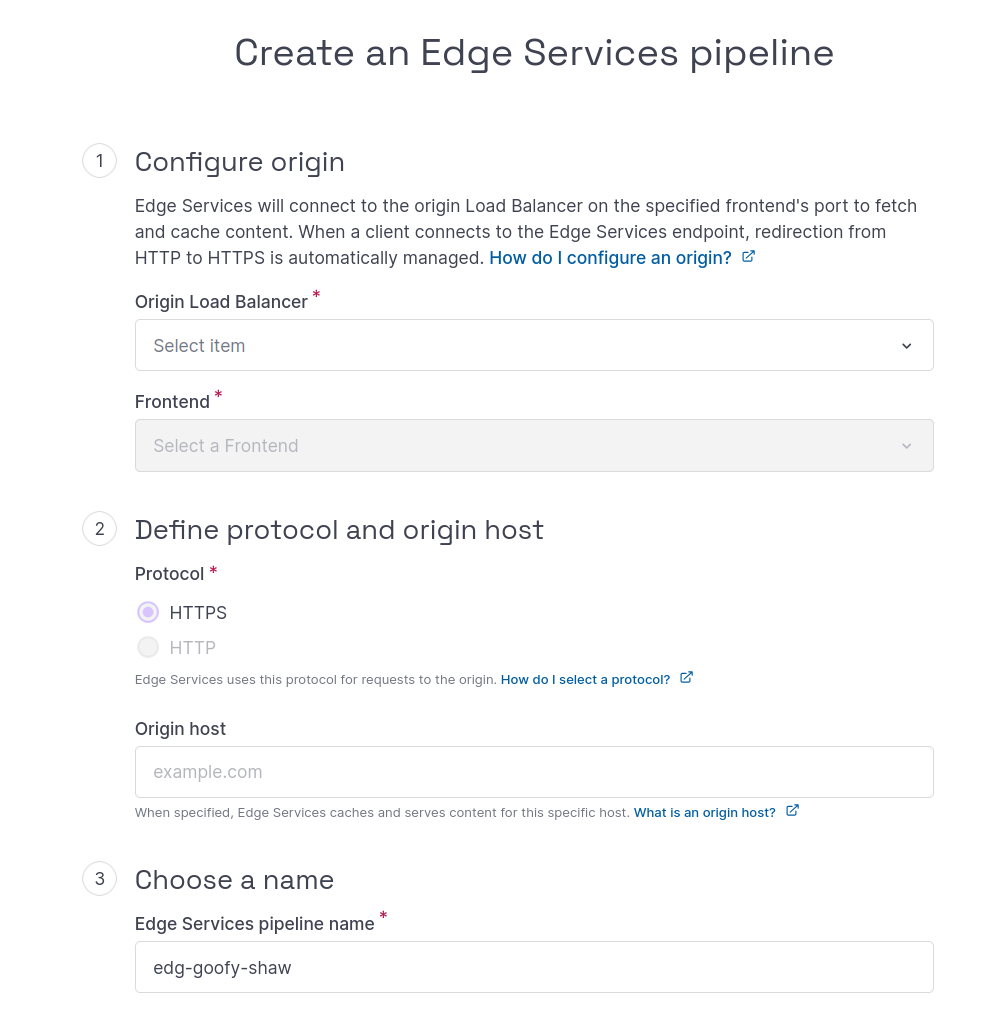This screenshot has width=985, height=1012.
Task: Click the external link icon after origin host help
Action: click(791, 811)
